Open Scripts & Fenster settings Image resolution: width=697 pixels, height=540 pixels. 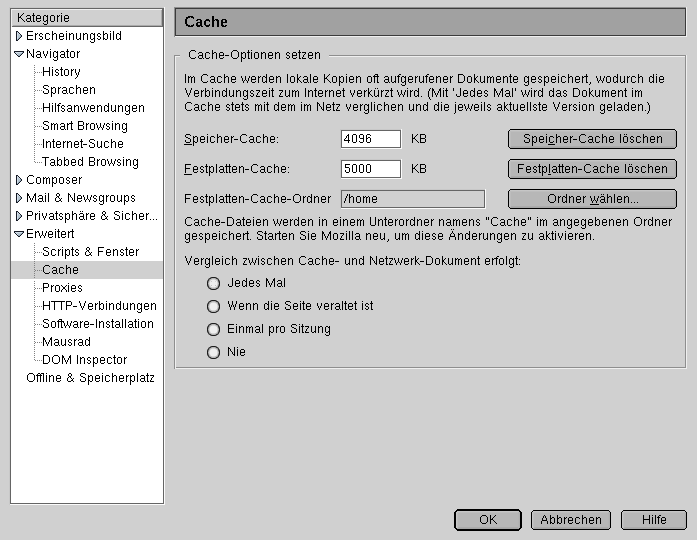[x=91, y=252]
